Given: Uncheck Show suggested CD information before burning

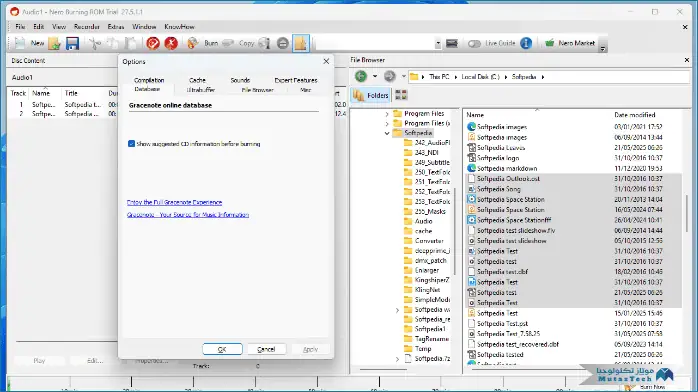Looking at the screenshot, I should pos(131,144).
